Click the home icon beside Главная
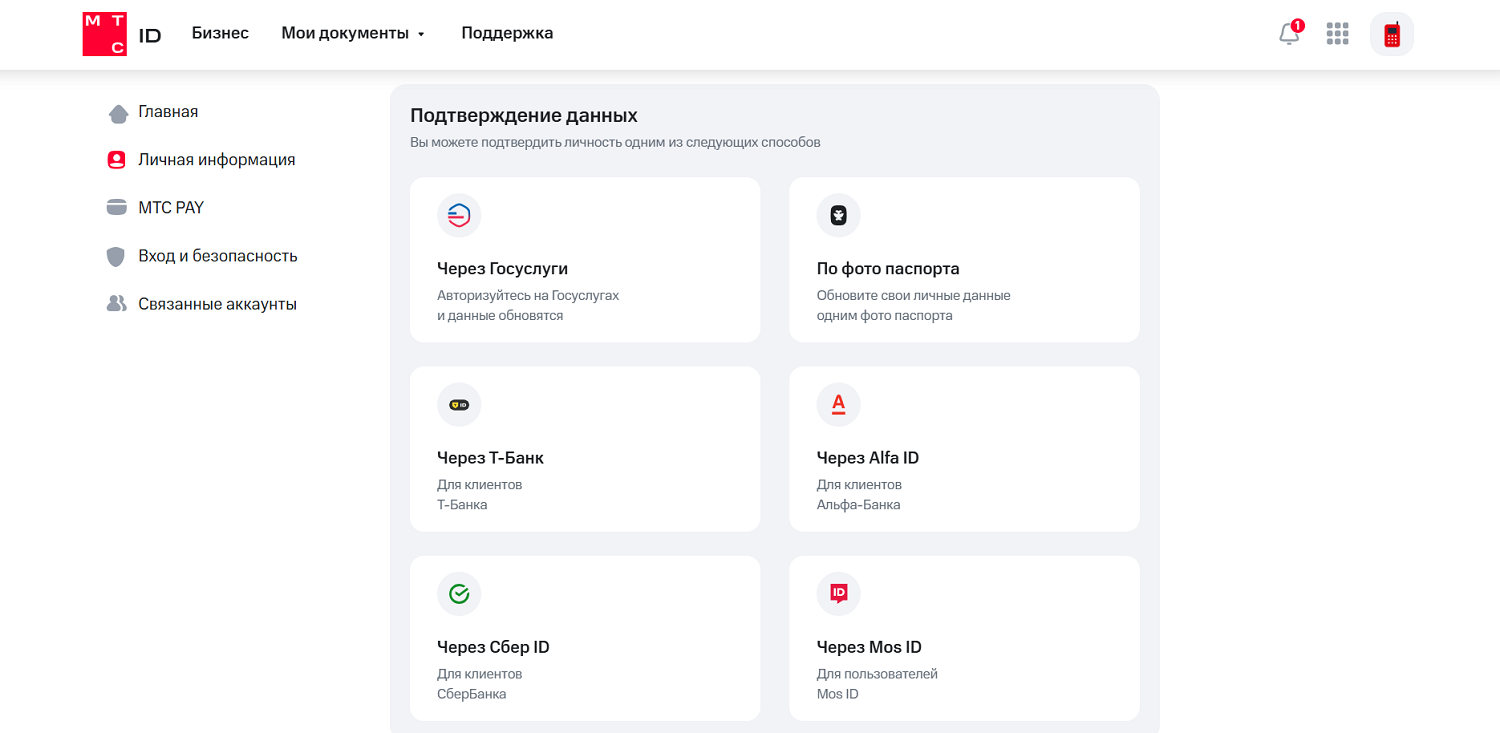 (x=118, y=113)
